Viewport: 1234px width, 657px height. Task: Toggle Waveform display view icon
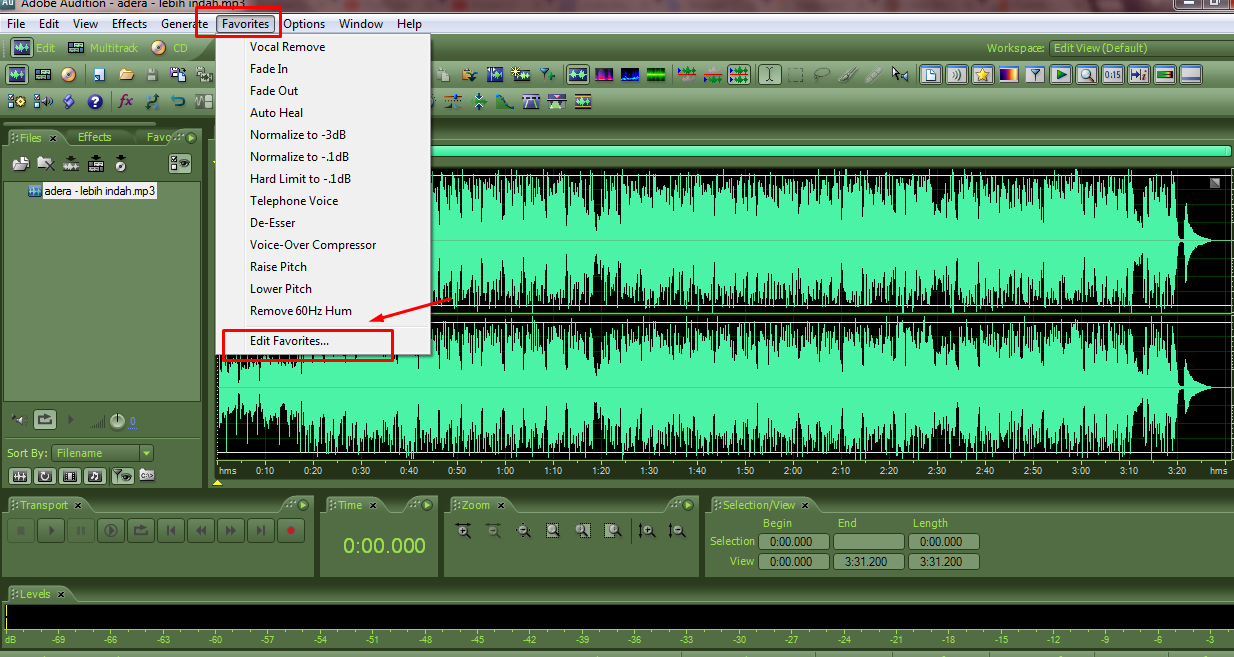tap(578, 74)
